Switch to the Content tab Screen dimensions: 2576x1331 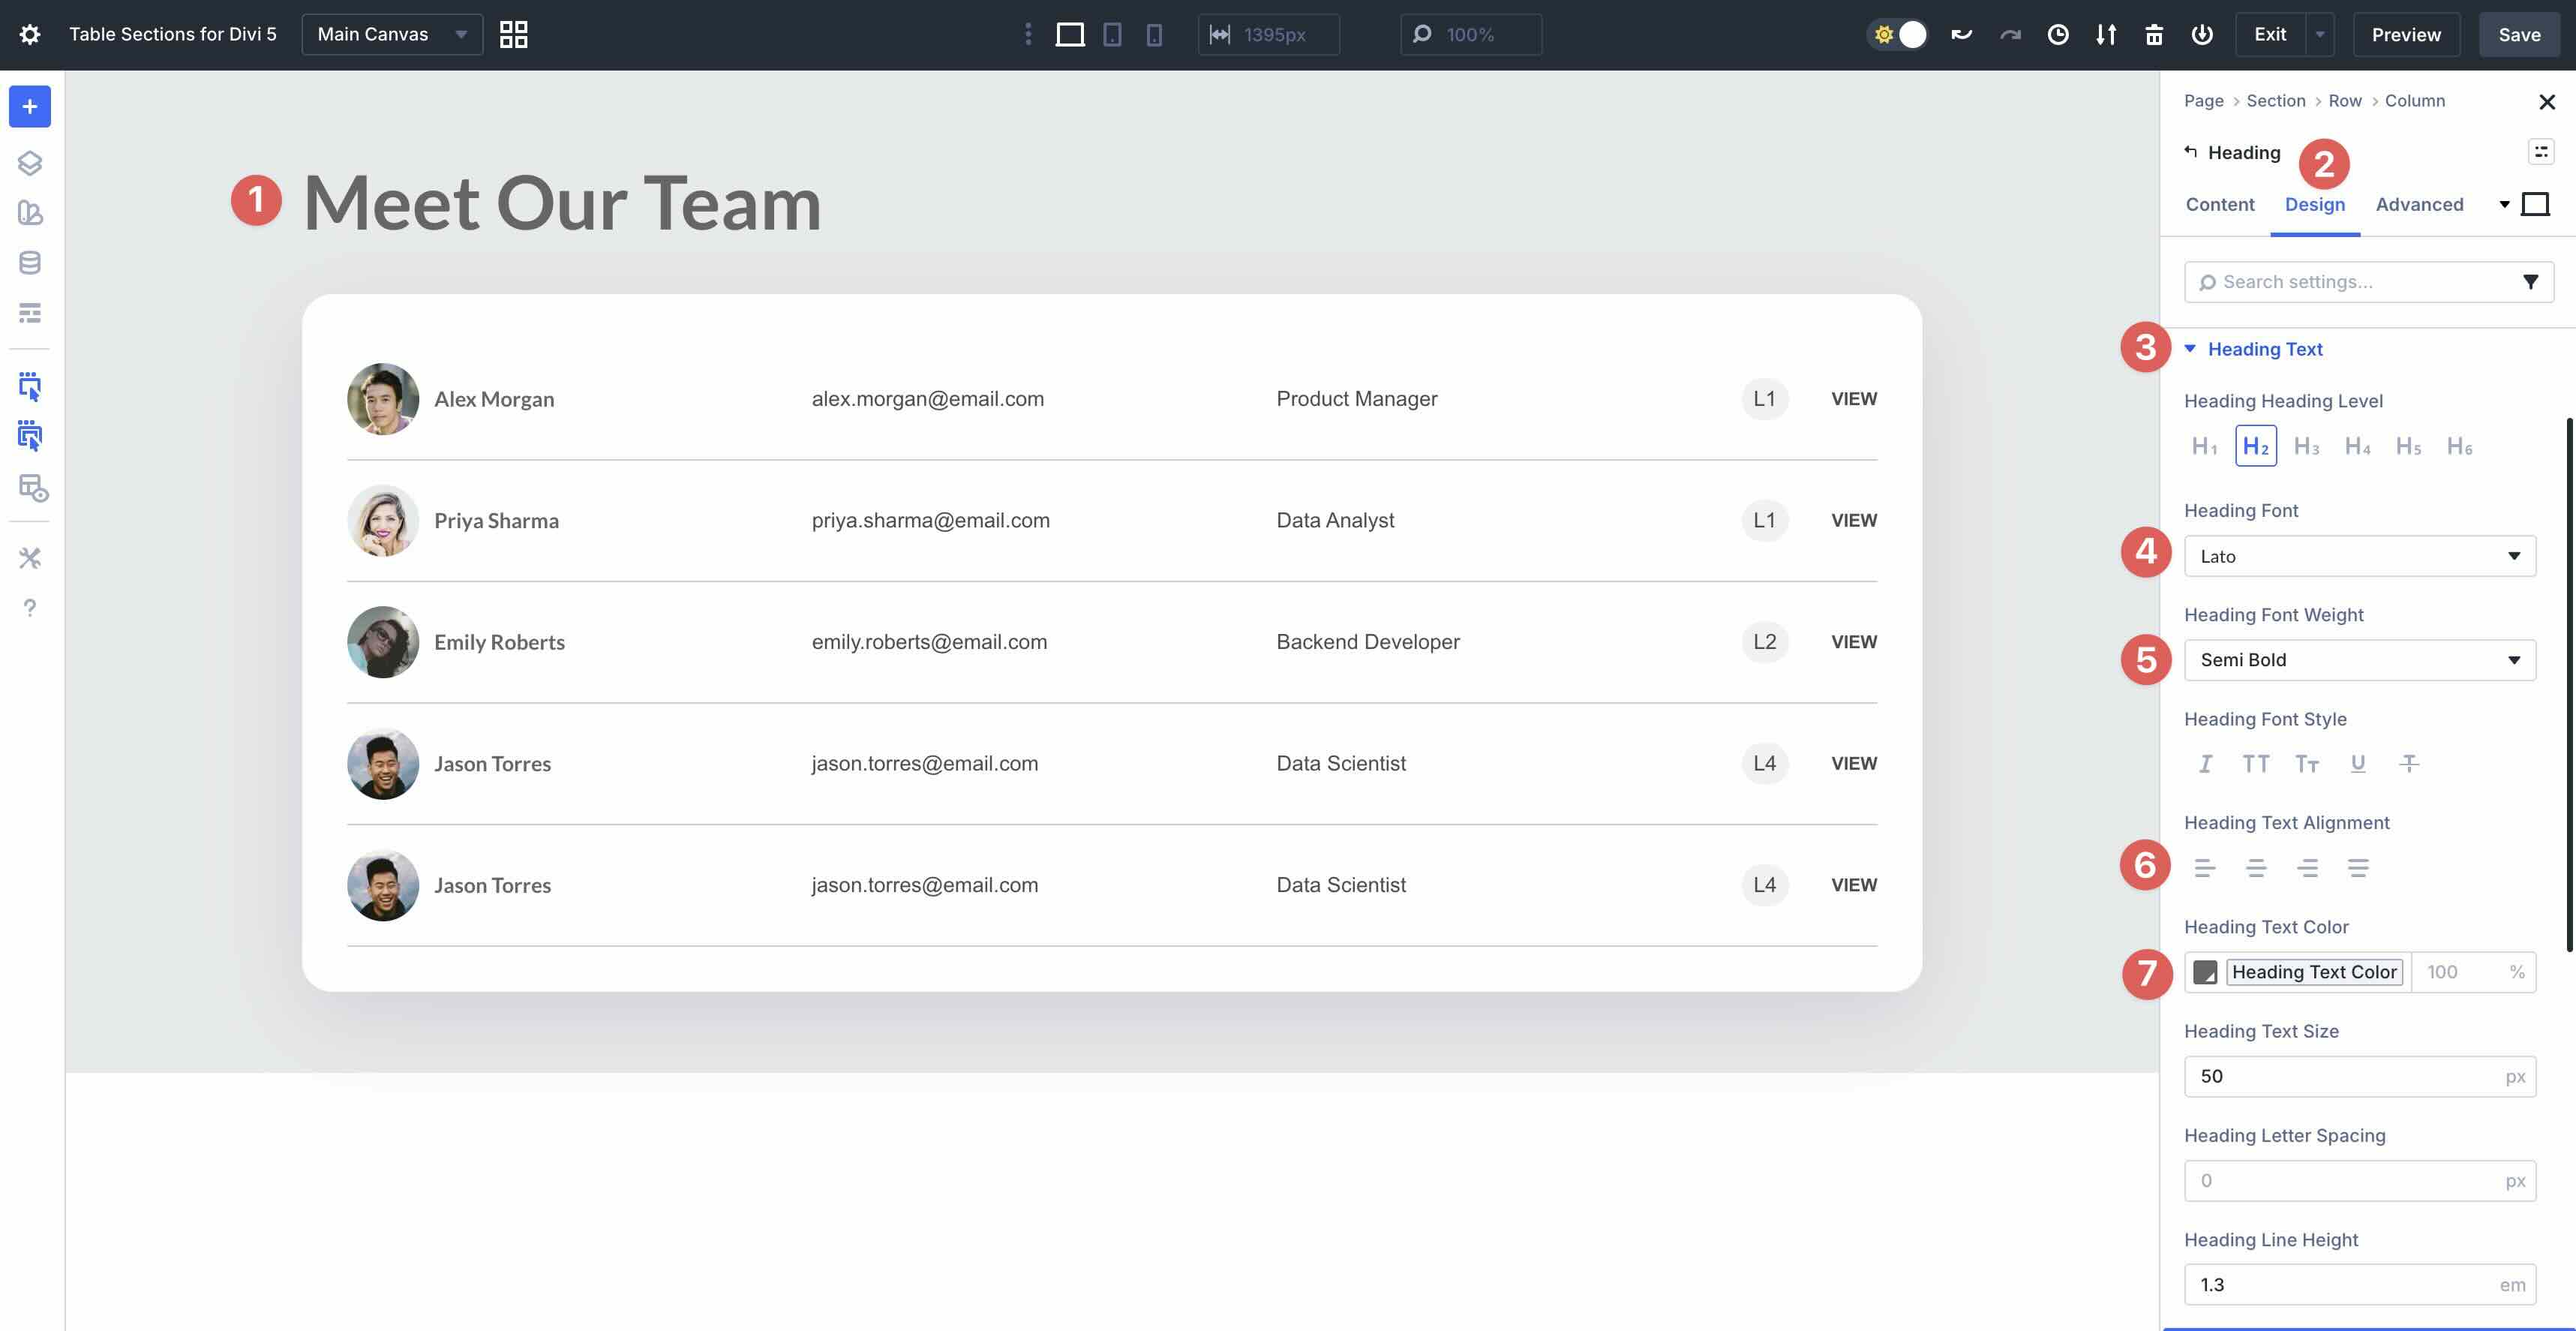click(2220, 204)
